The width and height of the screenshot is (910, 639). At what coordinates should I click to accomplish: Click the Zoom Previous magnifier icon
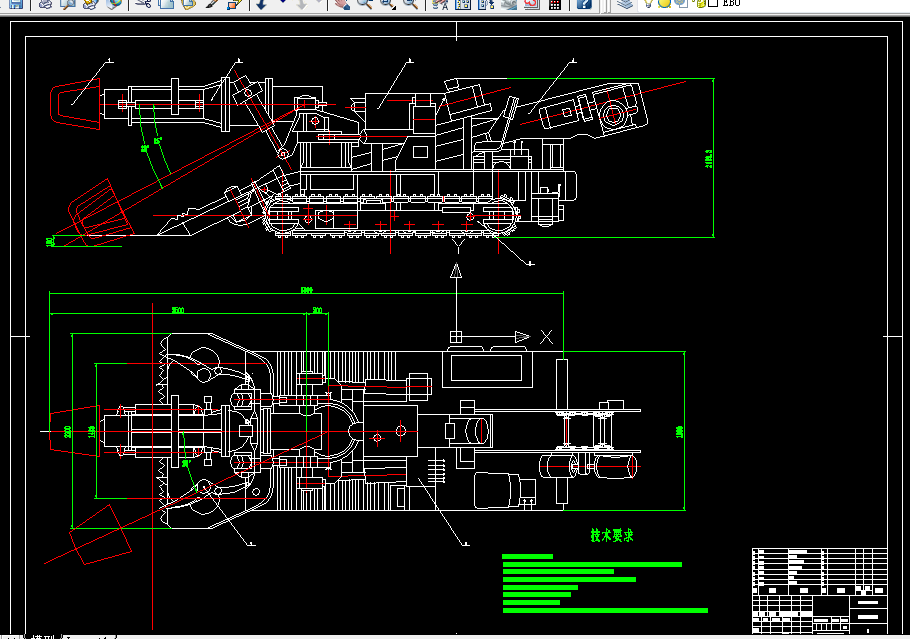pos(410,3)
